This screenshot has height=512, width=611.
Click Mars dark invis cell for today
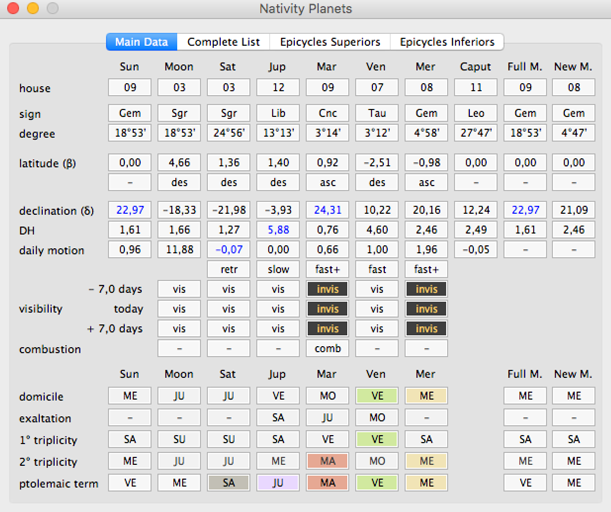pos(327,308)
